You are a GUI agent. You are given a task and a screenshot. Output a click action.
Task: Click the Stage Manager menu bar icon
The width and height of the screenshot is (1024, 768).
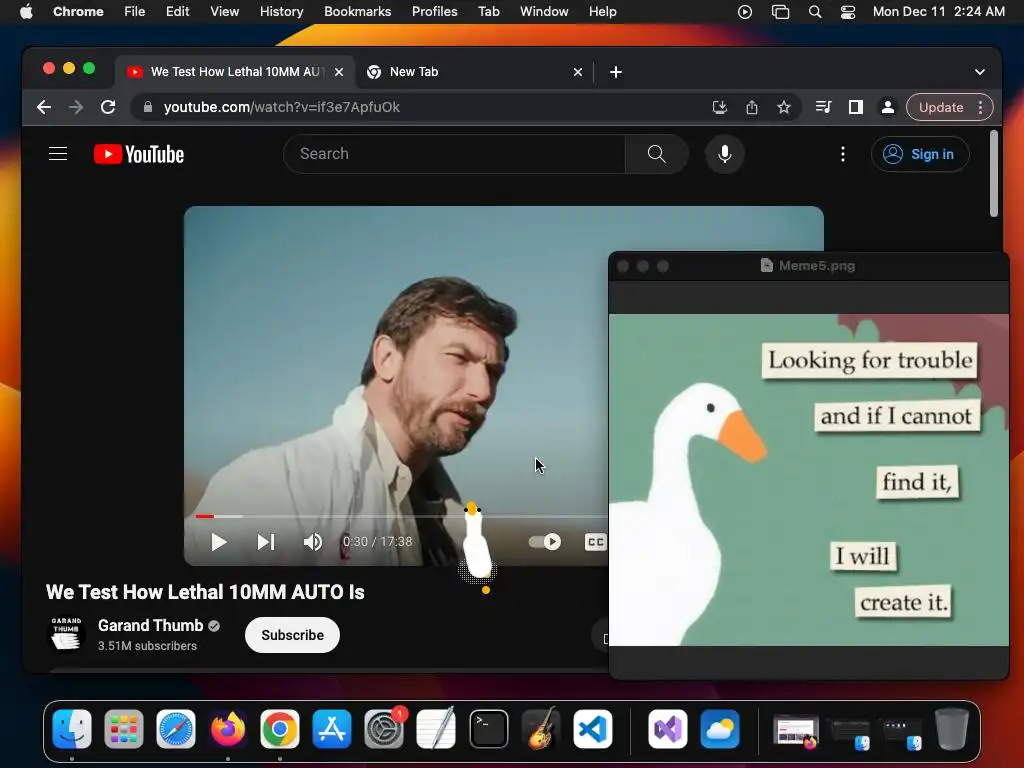[x=780, y=12]
